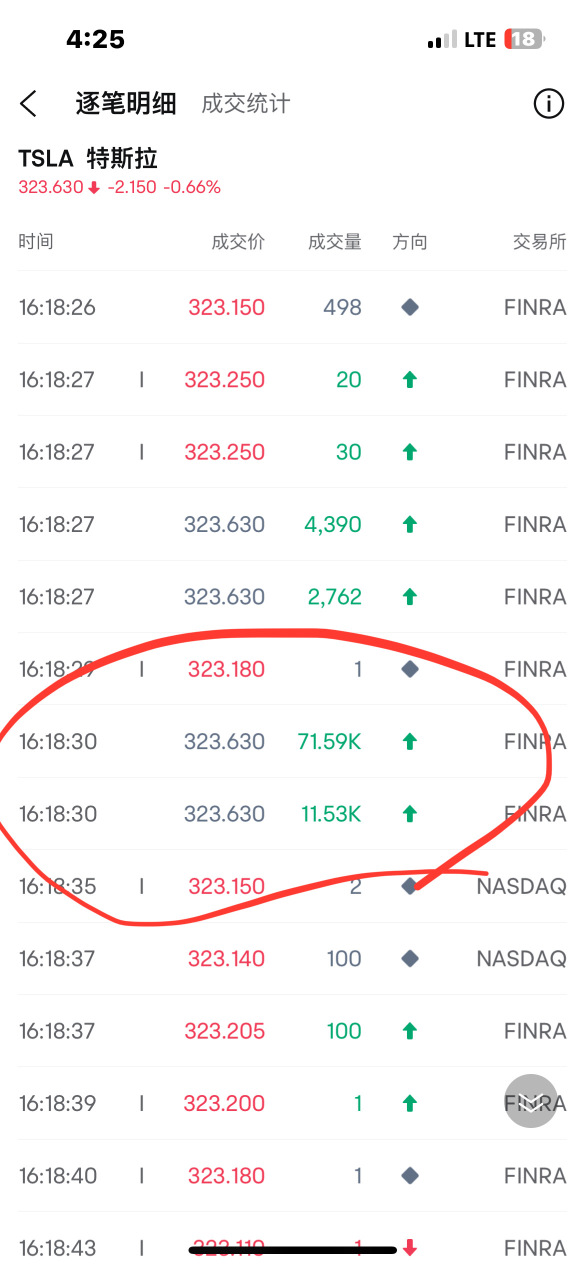
Task: Switch to the 成交统计 tab
Action: 244,103
